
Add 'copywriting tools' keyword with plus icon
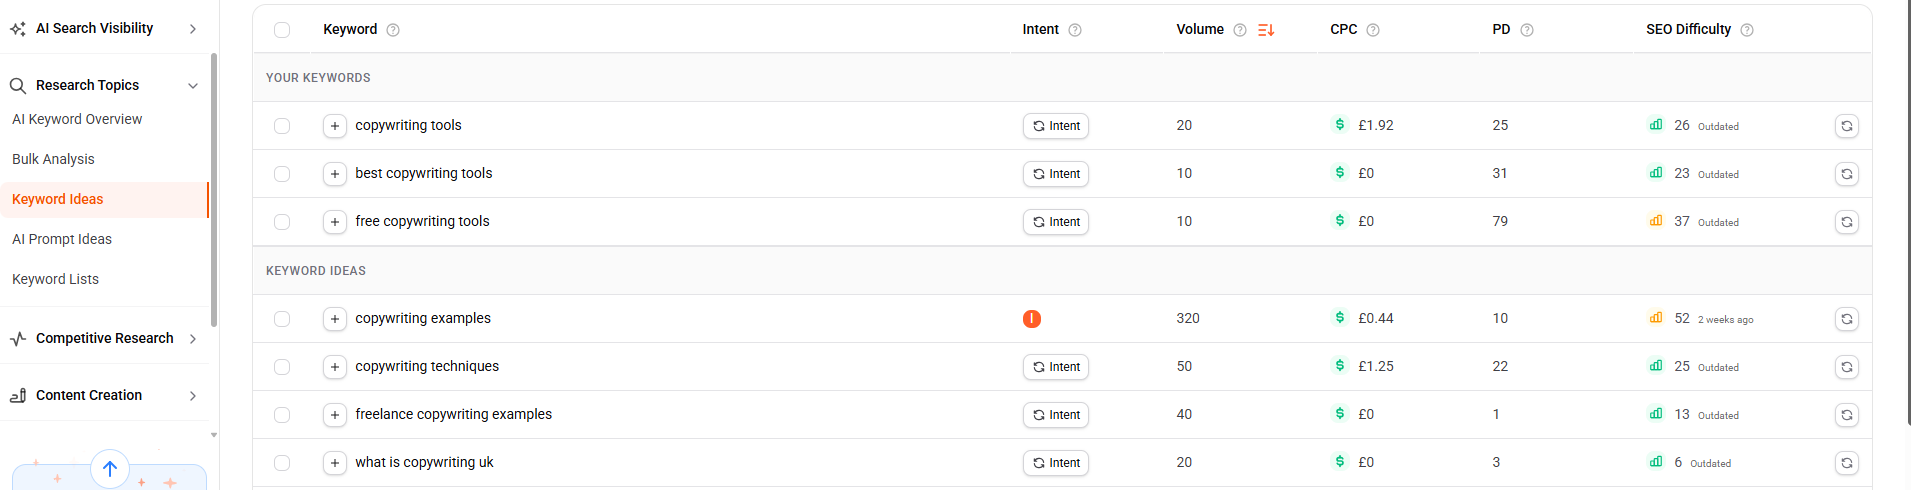335,126
